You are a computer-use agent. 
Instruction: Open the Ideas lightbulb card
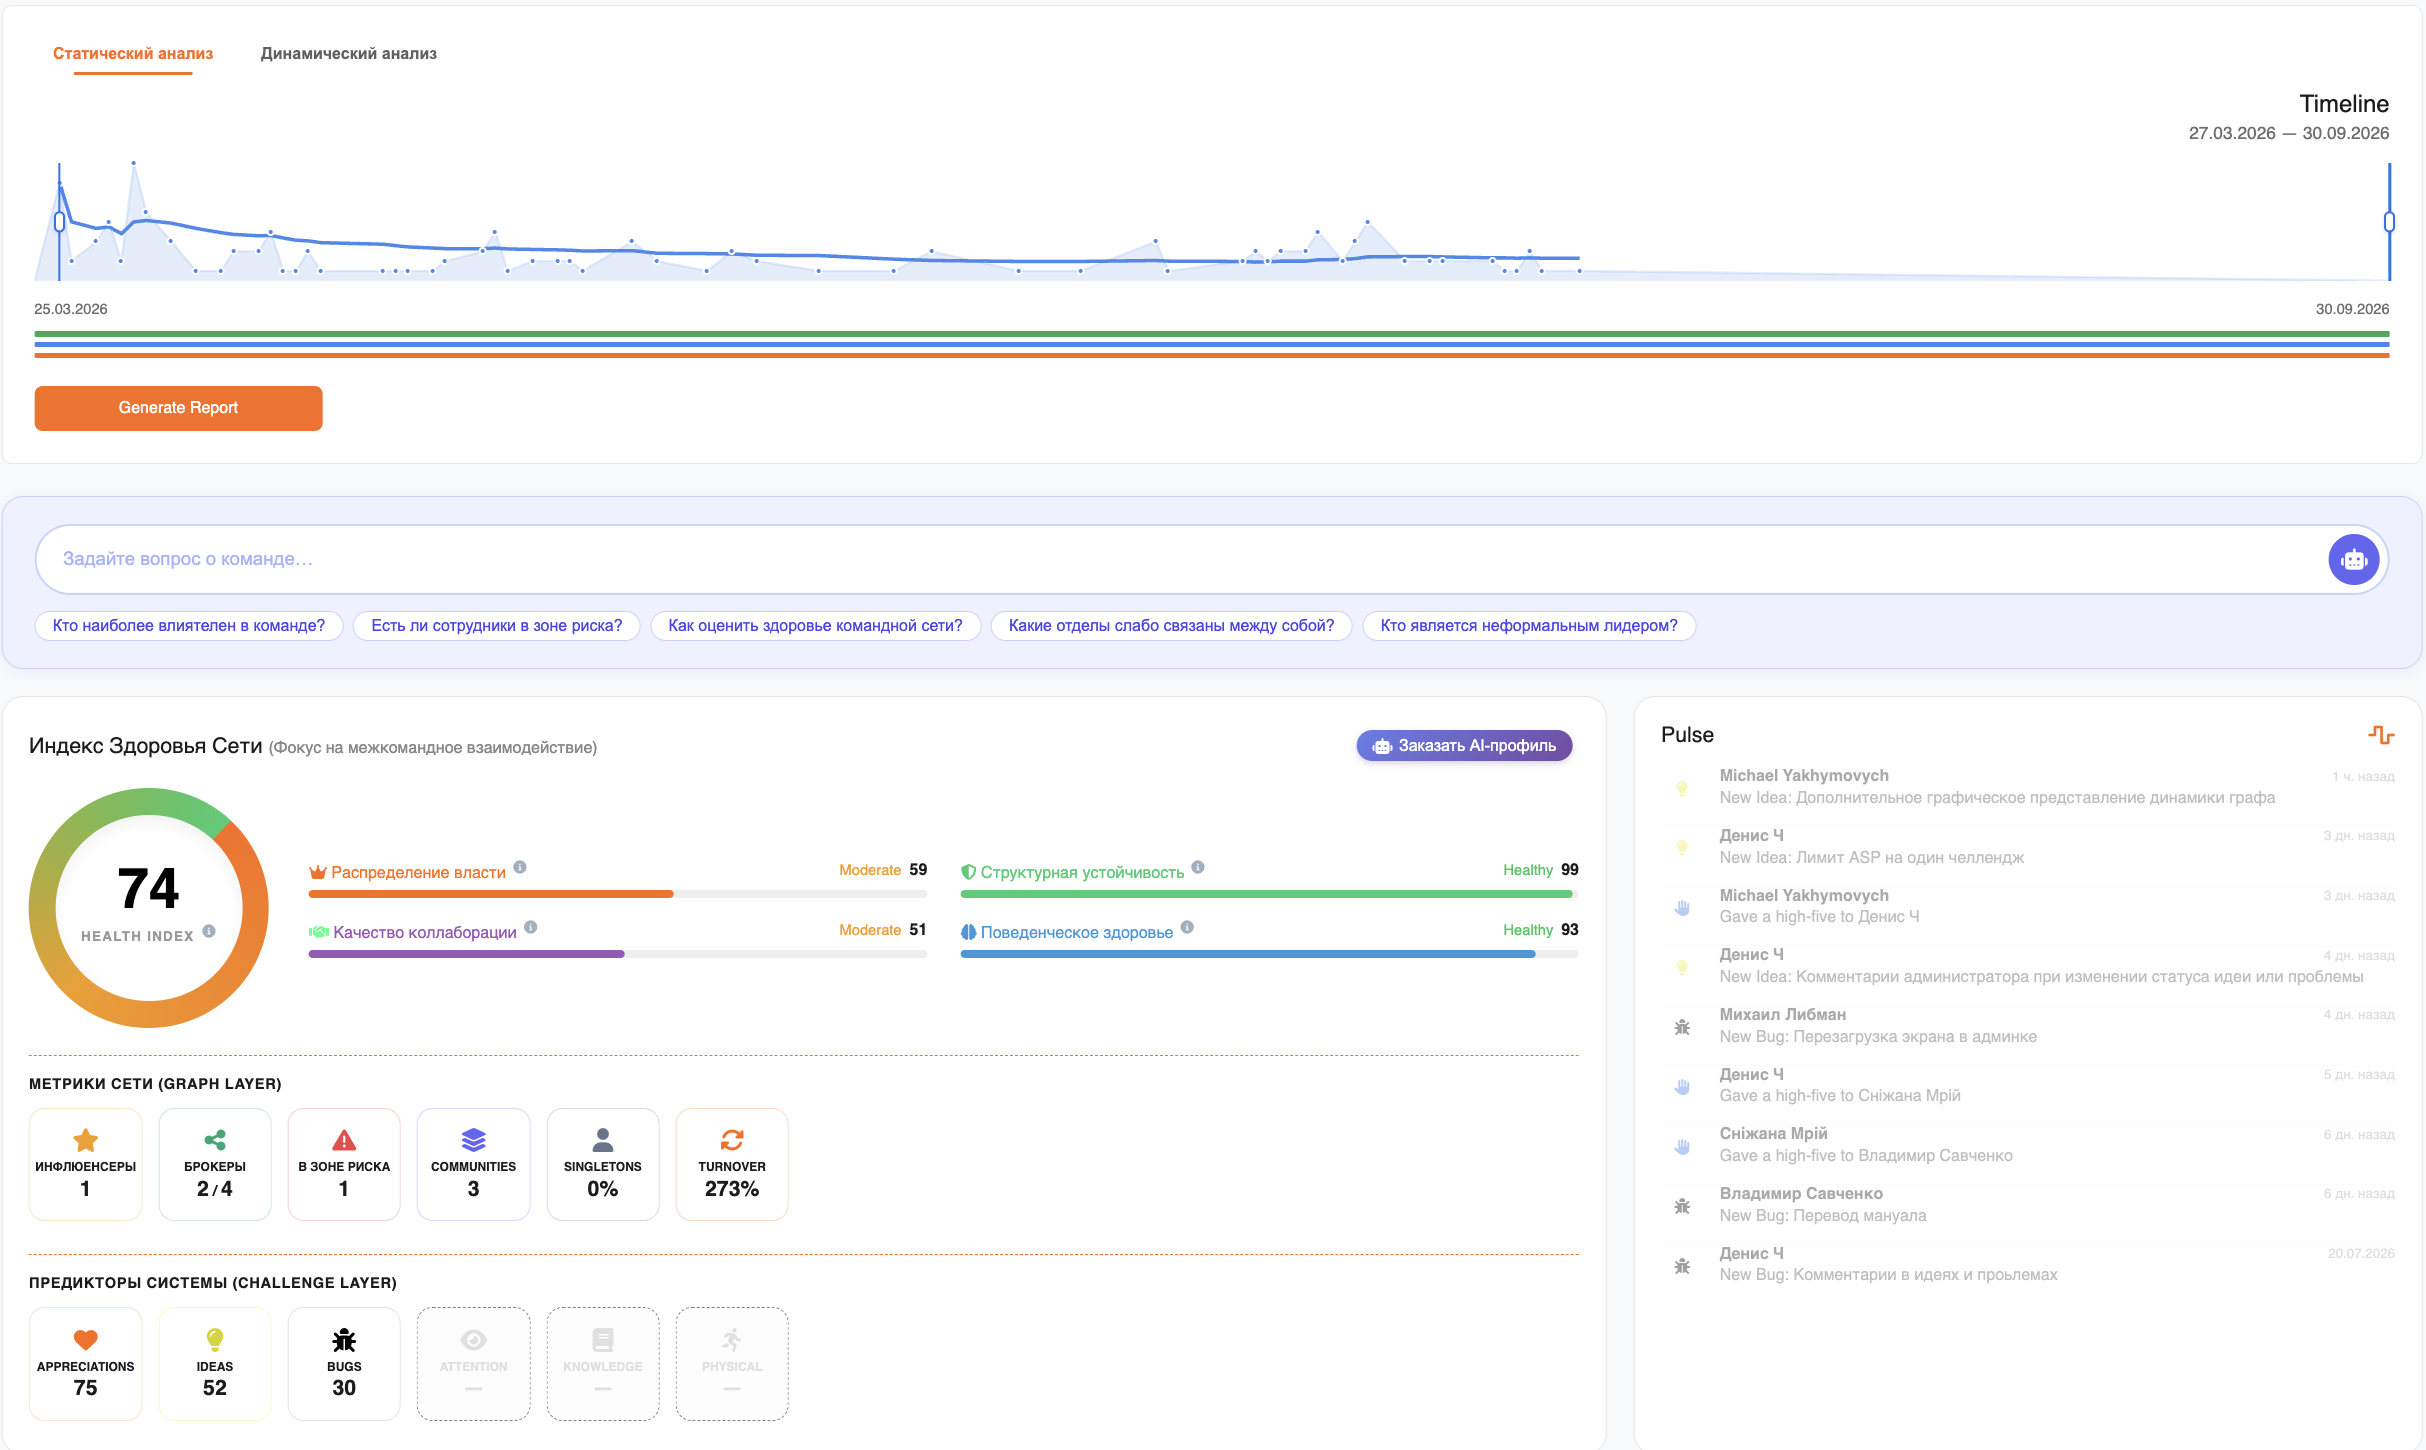tap(215, 1364)
